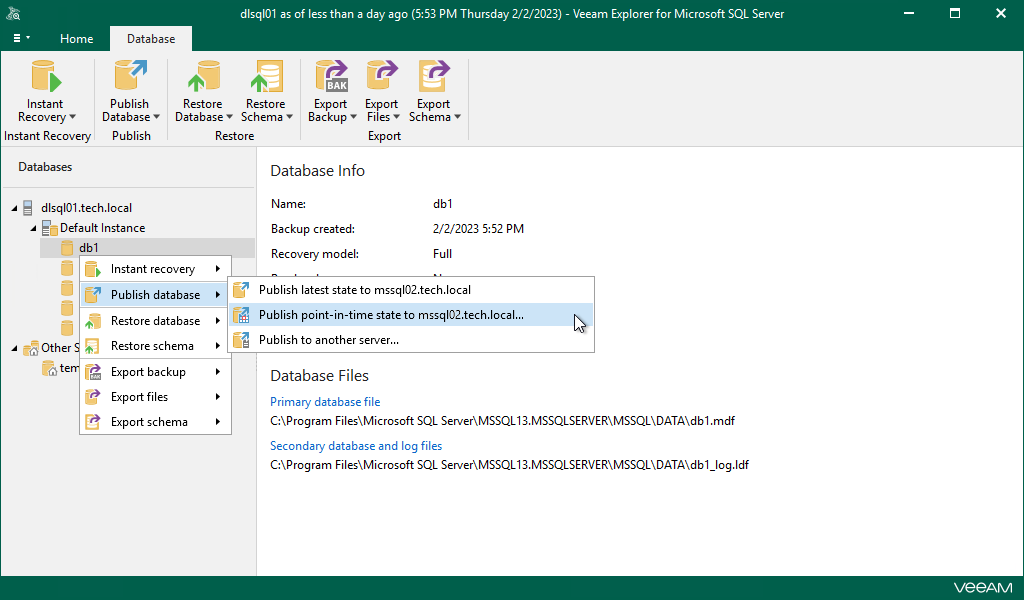Open the Instant Recovery dropdown arrow
This screenshot has width=1024, height=600.
[x=72, y=118]
